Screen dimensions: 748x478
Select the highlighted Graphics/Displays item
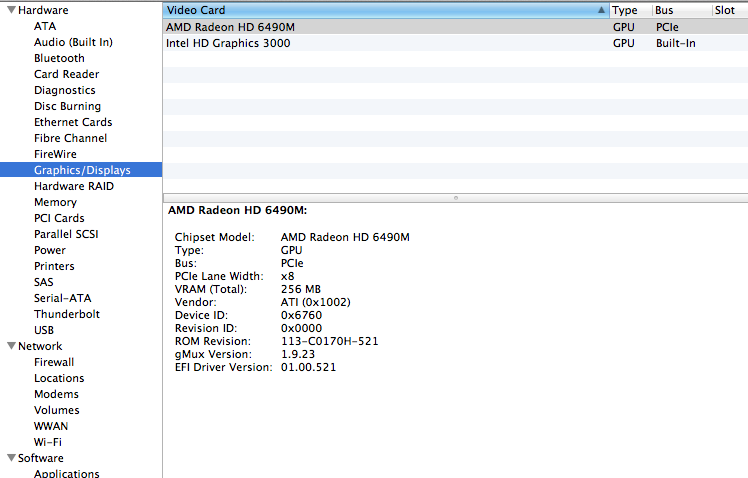pyautogui.click(x=82, y=170)
